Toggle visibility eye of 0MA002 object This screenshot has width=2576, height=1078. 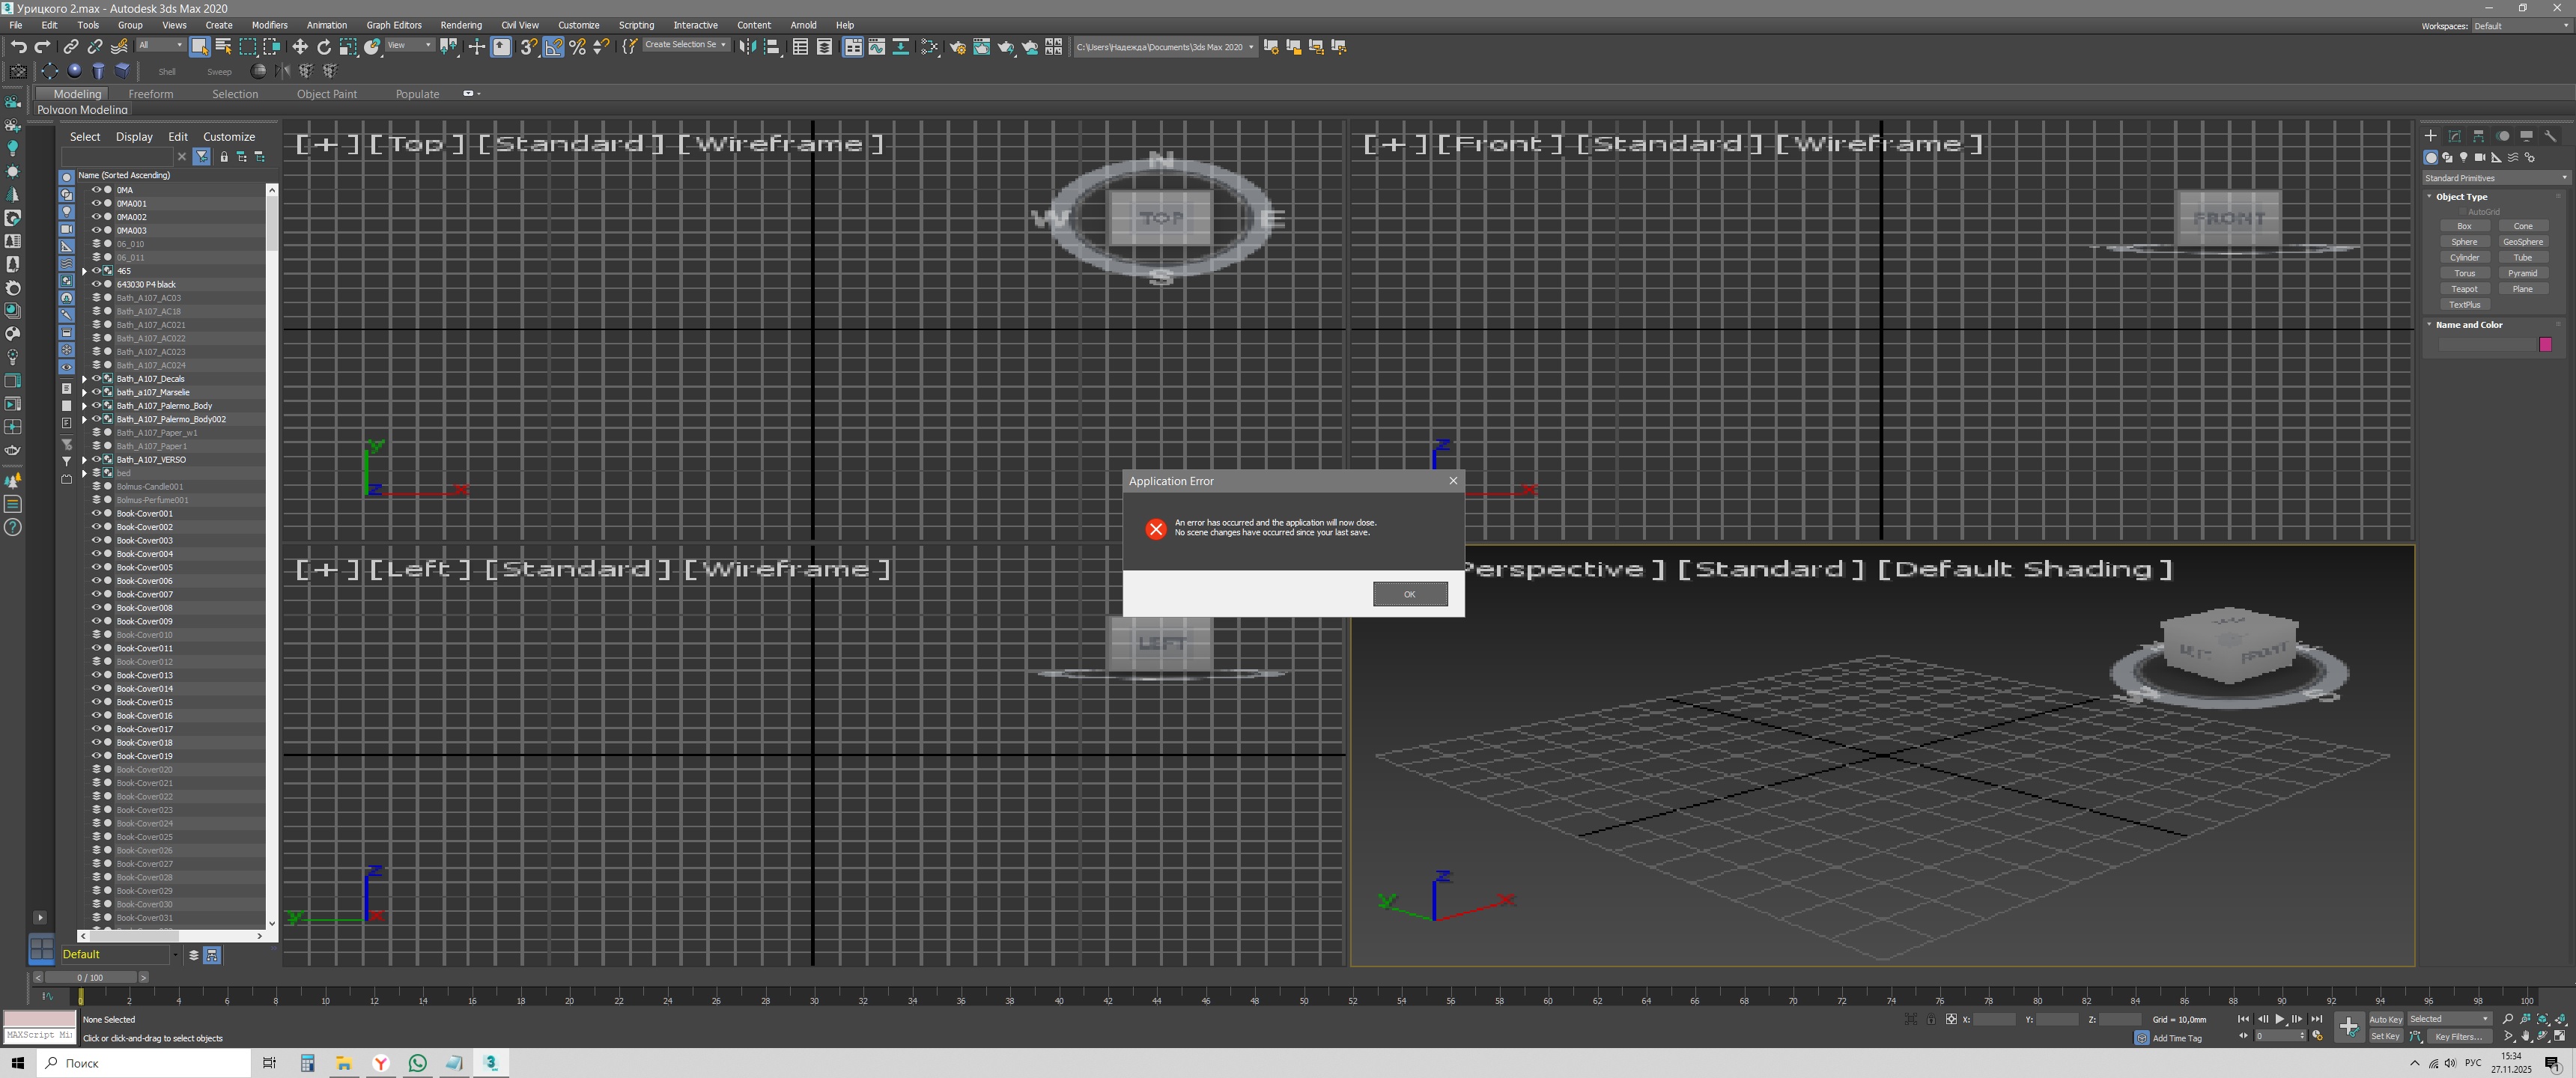[x=97, y=216]
